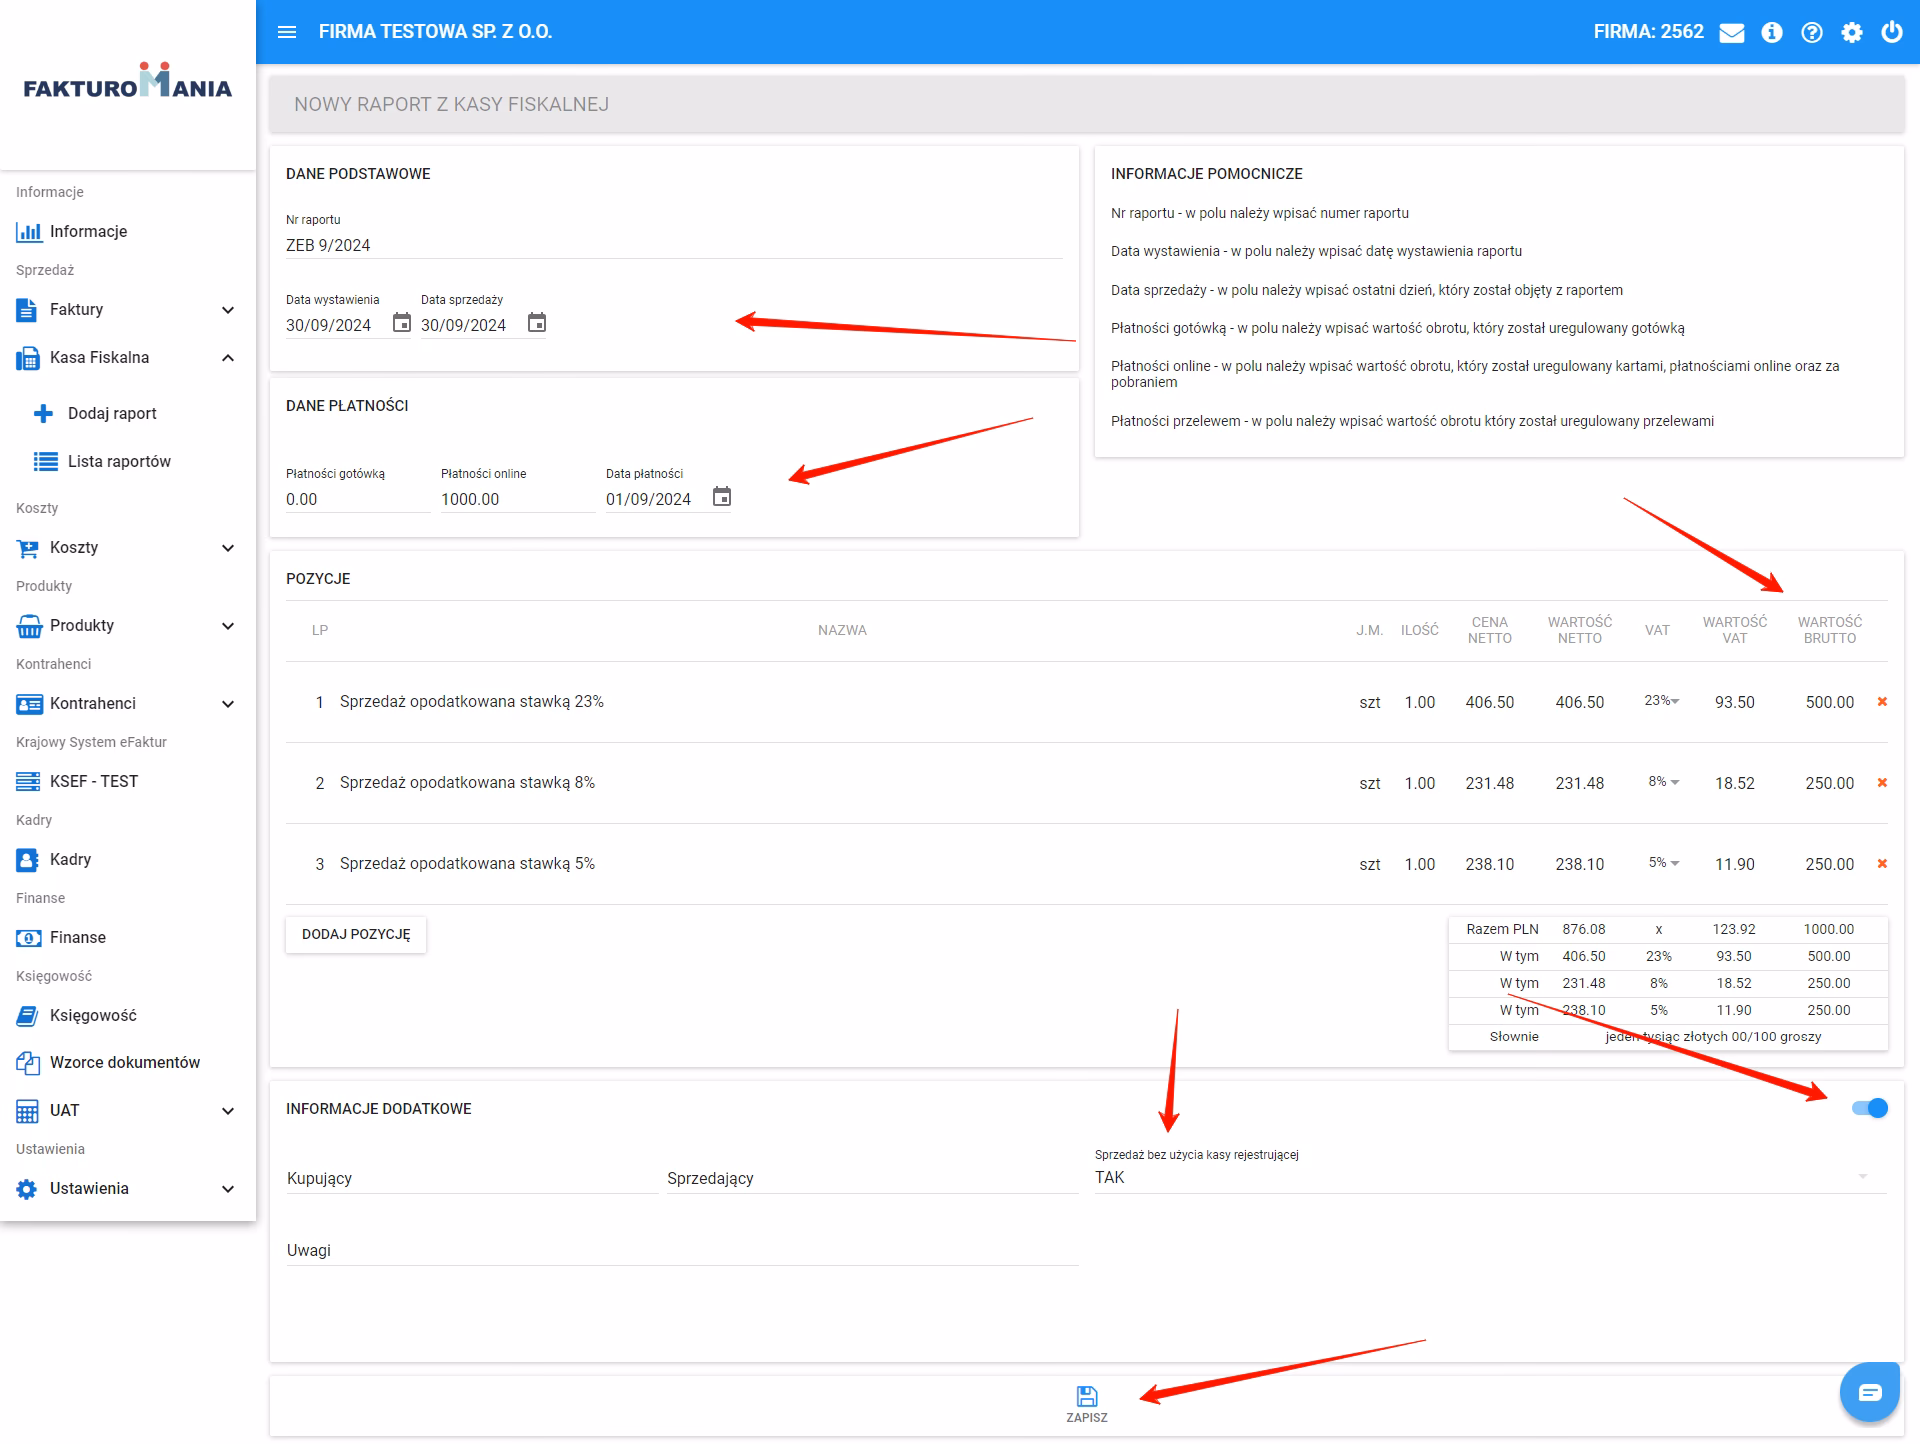The height and width of the screenshot is (1444, 1920).
Task: Click the Zapisz save icon
Action: [x=1087, y=1397]
